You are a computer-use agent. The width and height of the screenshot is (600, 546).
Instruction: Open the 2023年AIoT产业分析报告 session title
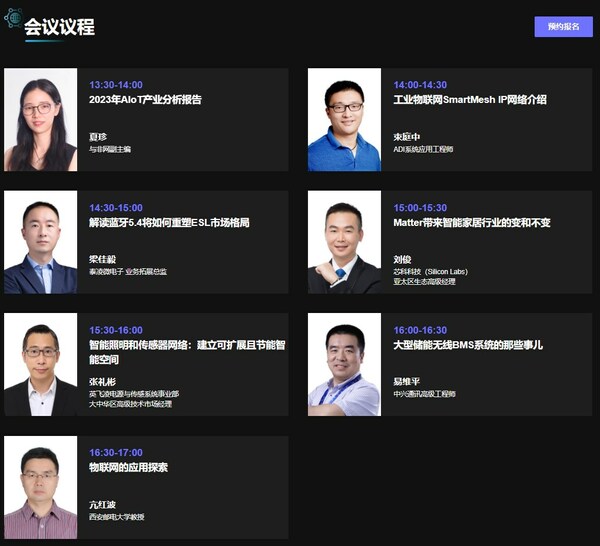point(145,100)
